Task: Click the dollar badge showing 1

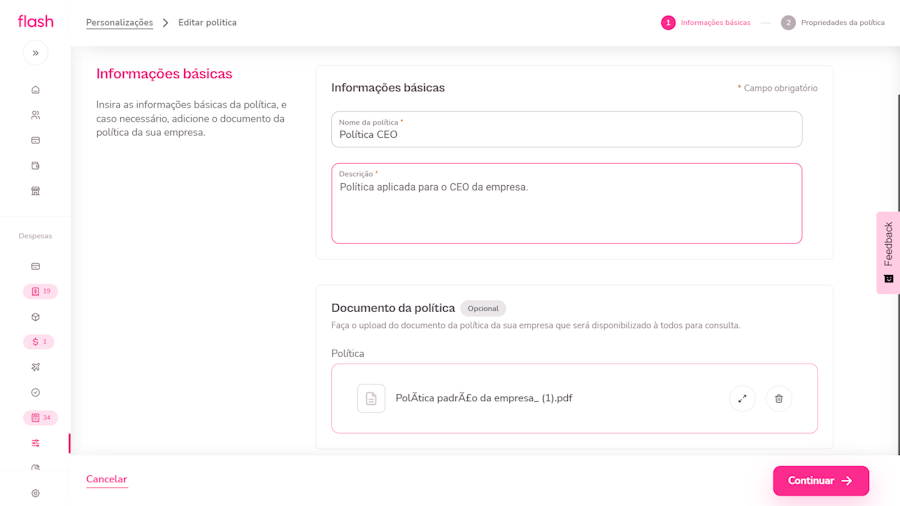Action: (x=39, y=342)
